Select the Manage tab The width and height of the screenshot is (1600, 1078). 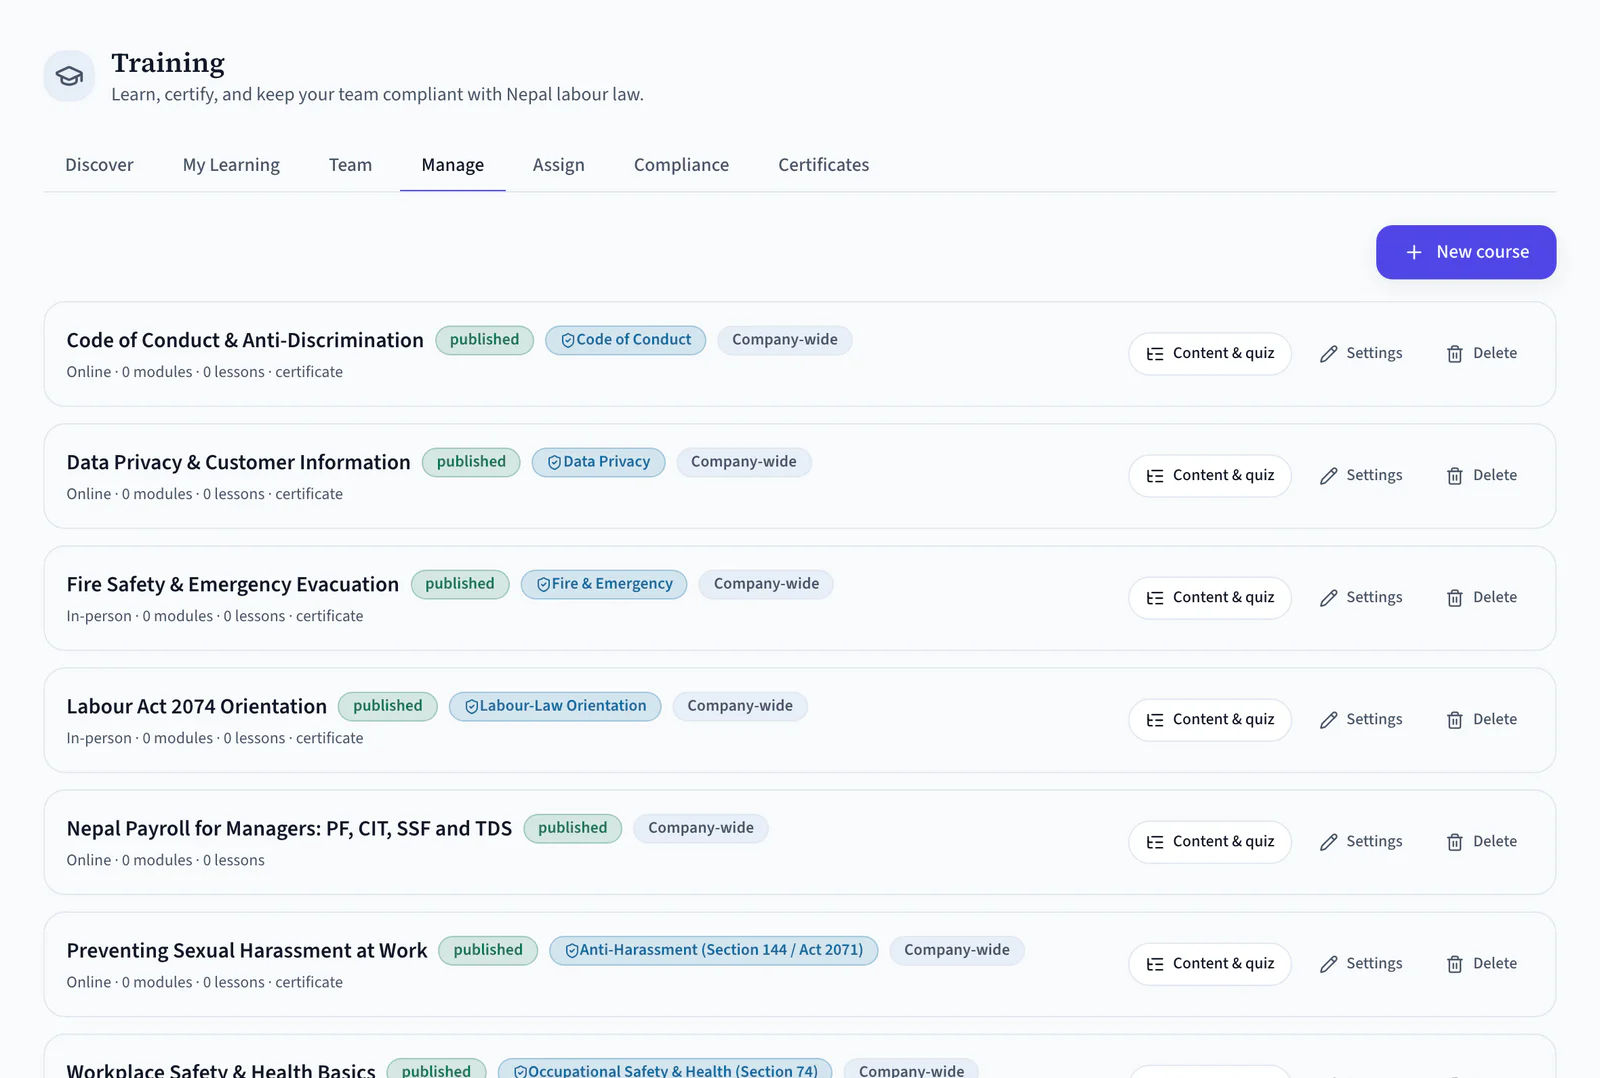pyautogui.click(x=453, y=165)
